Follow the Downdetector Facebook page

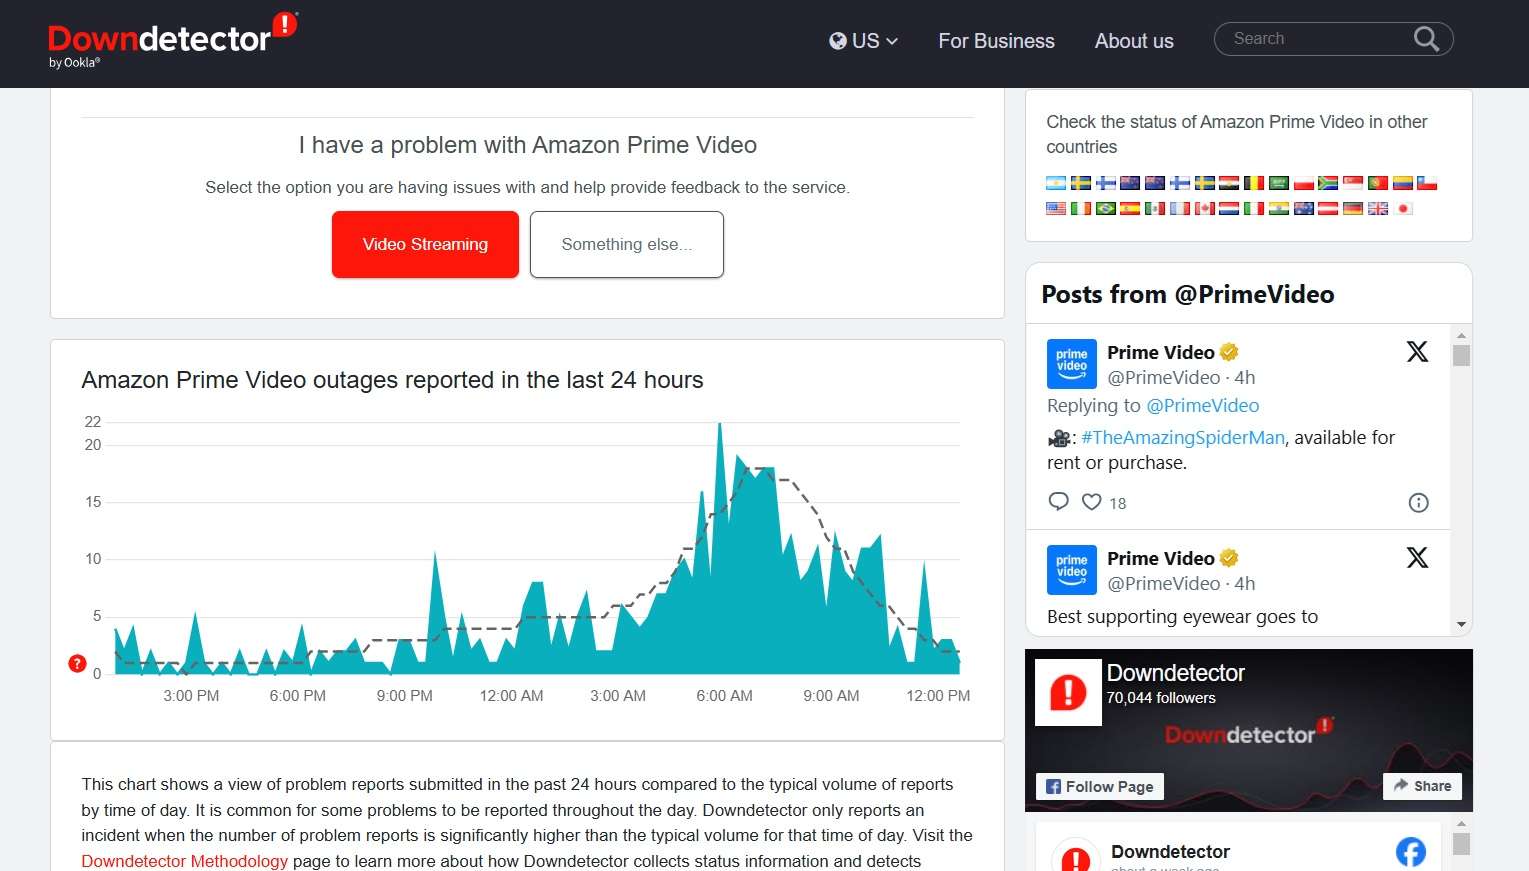(x=1100, y=786)
